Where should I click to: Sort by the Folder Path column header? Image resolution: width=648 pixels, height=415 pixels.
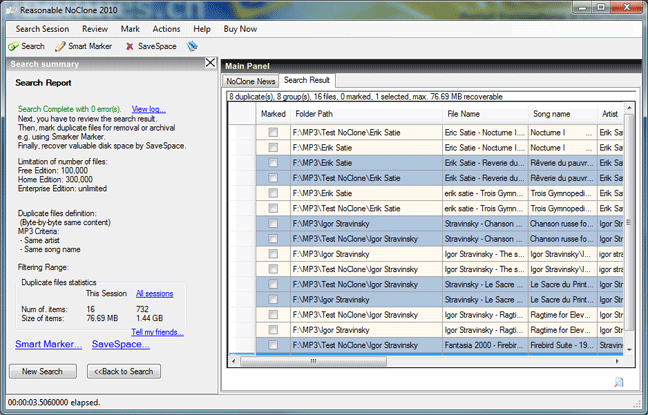tap(366, 114)
